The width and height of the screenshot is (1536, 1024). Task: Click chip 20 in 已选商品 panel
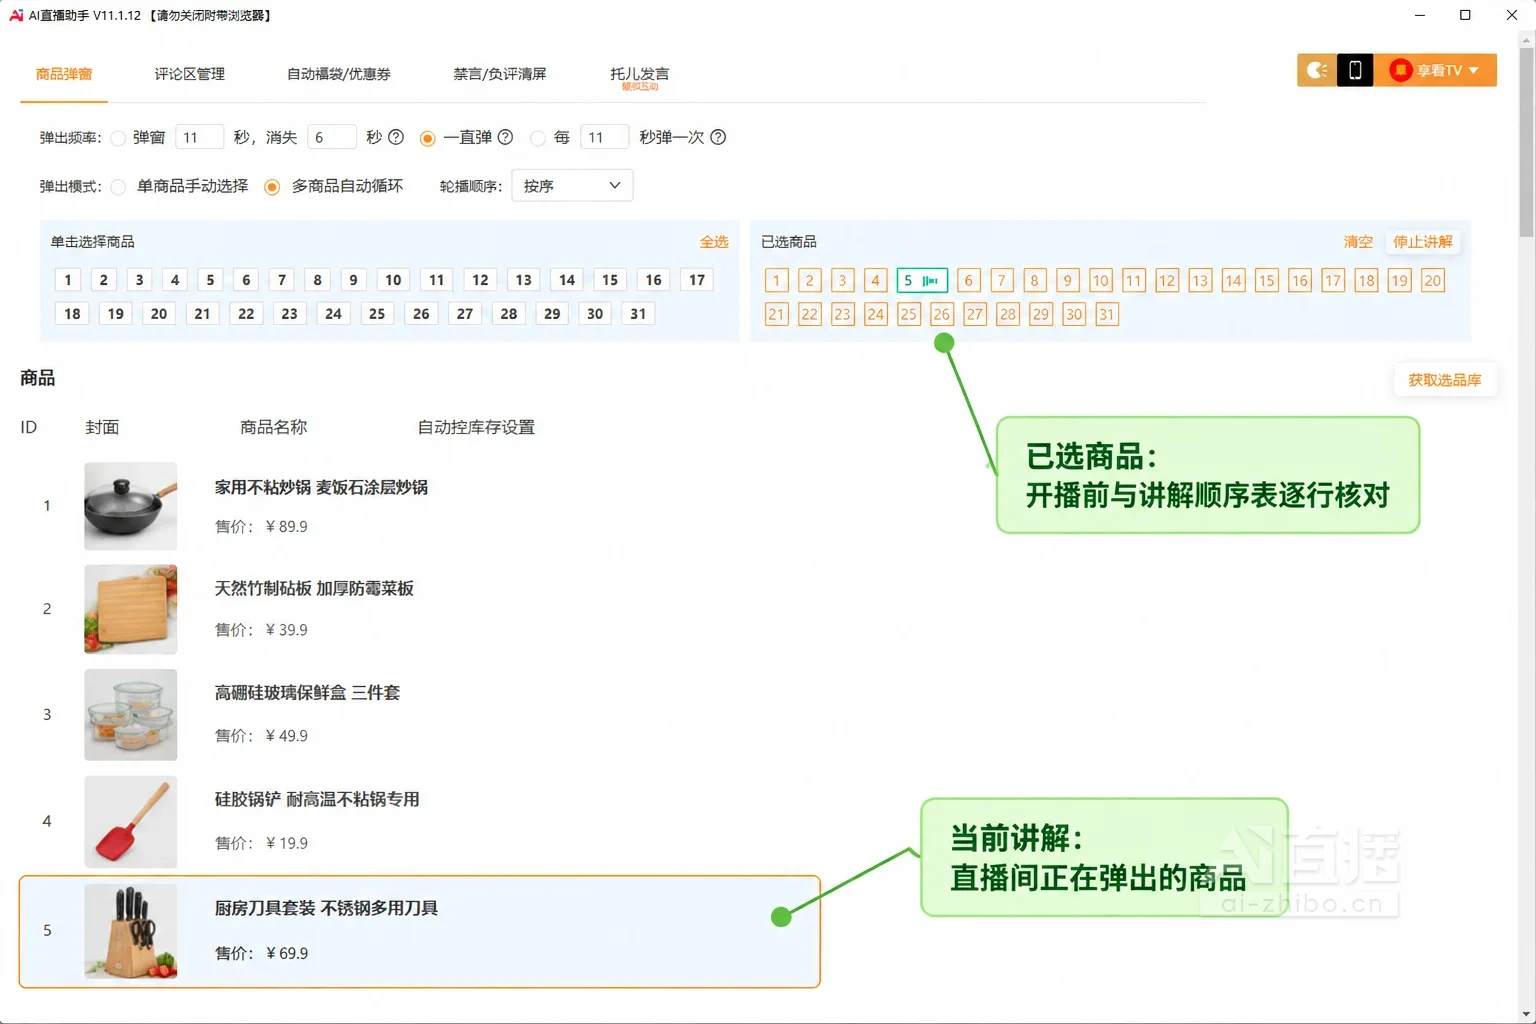pos(1433,281)
